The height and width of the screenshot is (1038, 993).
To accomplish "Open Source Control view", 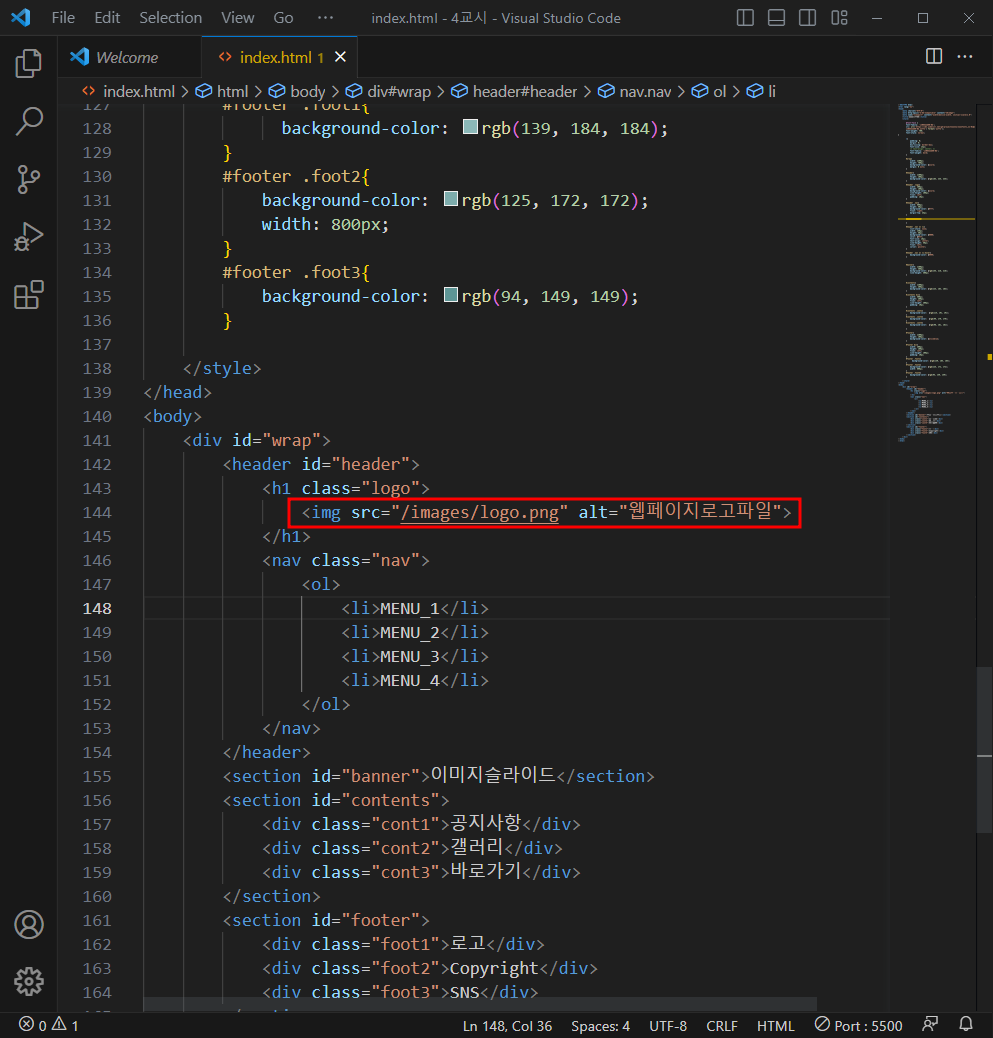I will click(x=28, y=179).
